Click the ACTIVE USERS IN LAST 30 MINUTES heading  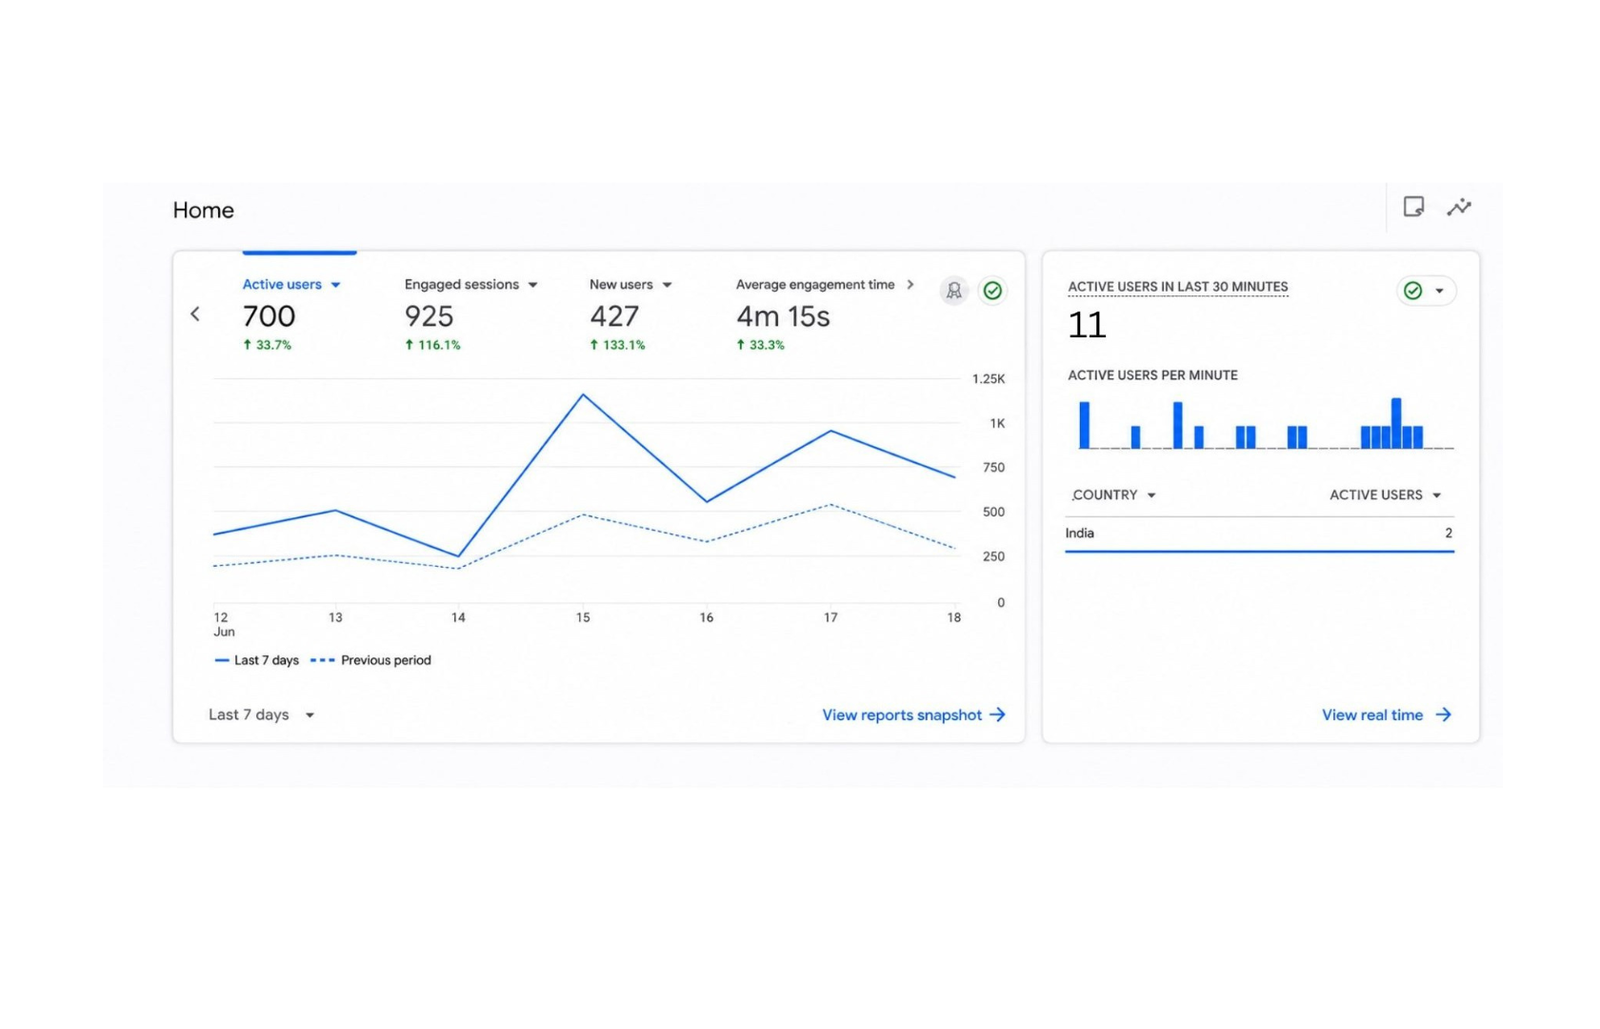click(x=1178, y=287)
